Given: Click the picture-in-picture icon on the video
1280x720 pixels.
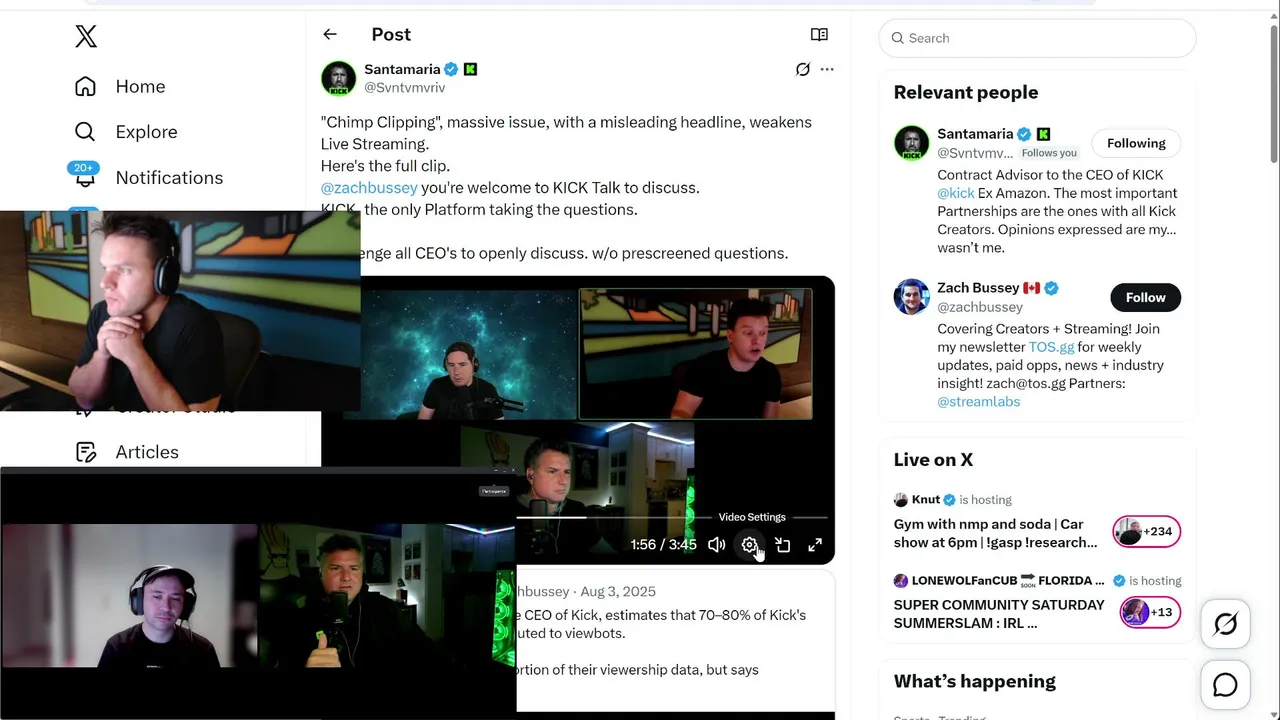Looking at the screenshot, I should click(x=783, y=545).
